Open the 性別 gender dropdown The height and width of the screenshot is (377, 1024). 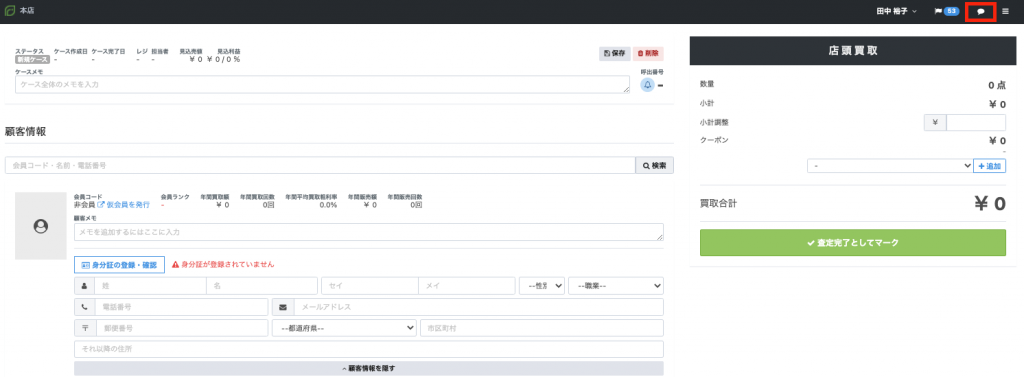coord(541,286)
